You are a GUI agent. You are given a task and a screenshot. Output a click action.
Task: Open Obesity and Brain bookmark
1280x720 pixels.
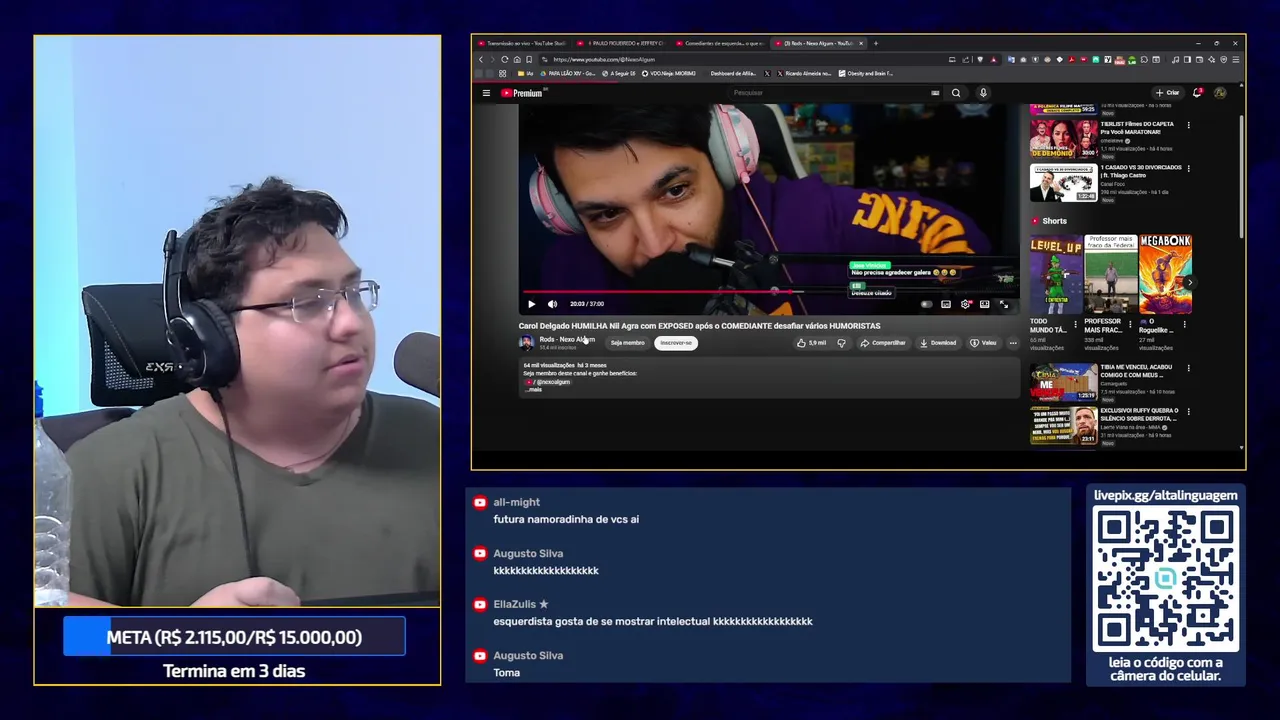pyautogui.click(x=866, y=73)
